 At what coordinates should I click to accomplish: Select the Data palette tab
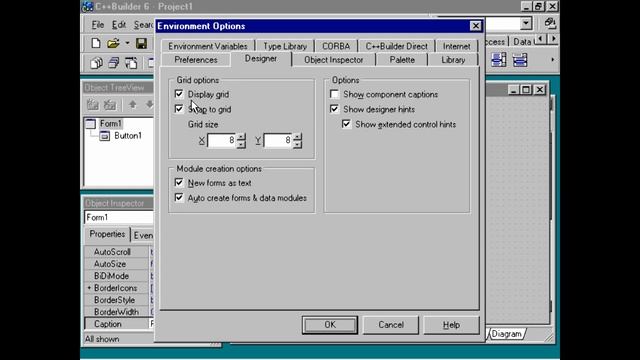522,42
